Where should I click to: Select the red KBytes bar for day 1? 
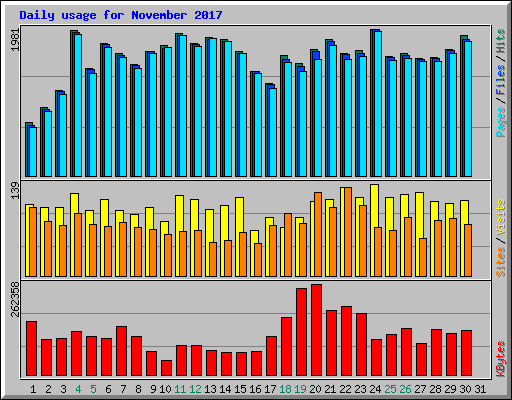point(31,349)
